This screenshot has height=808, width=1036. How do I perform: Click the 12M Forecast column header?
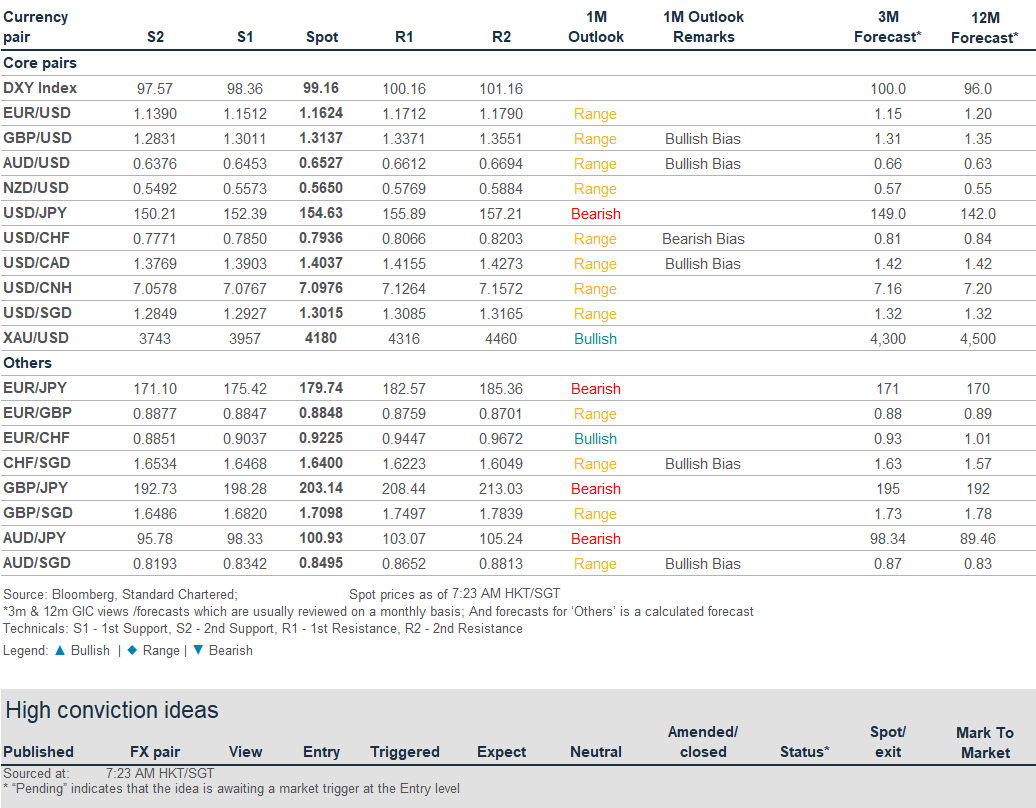click(x=984, y=27)
